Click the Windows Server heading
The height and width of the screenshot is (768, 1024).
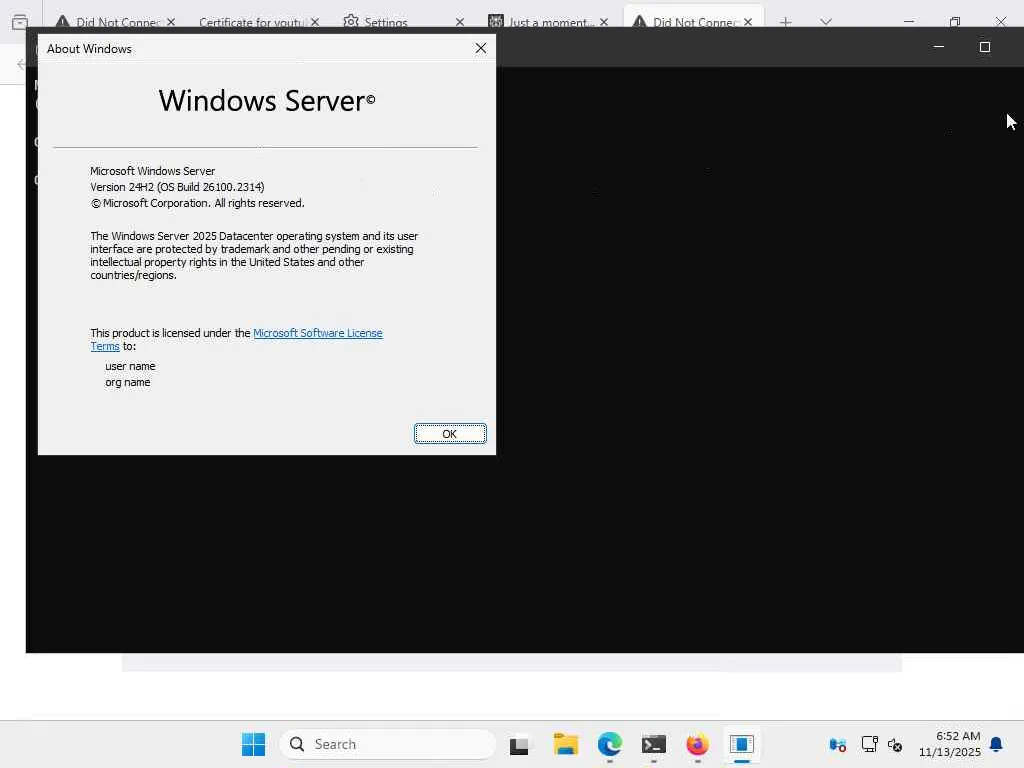pyautogui.click(x=266, y=101)
